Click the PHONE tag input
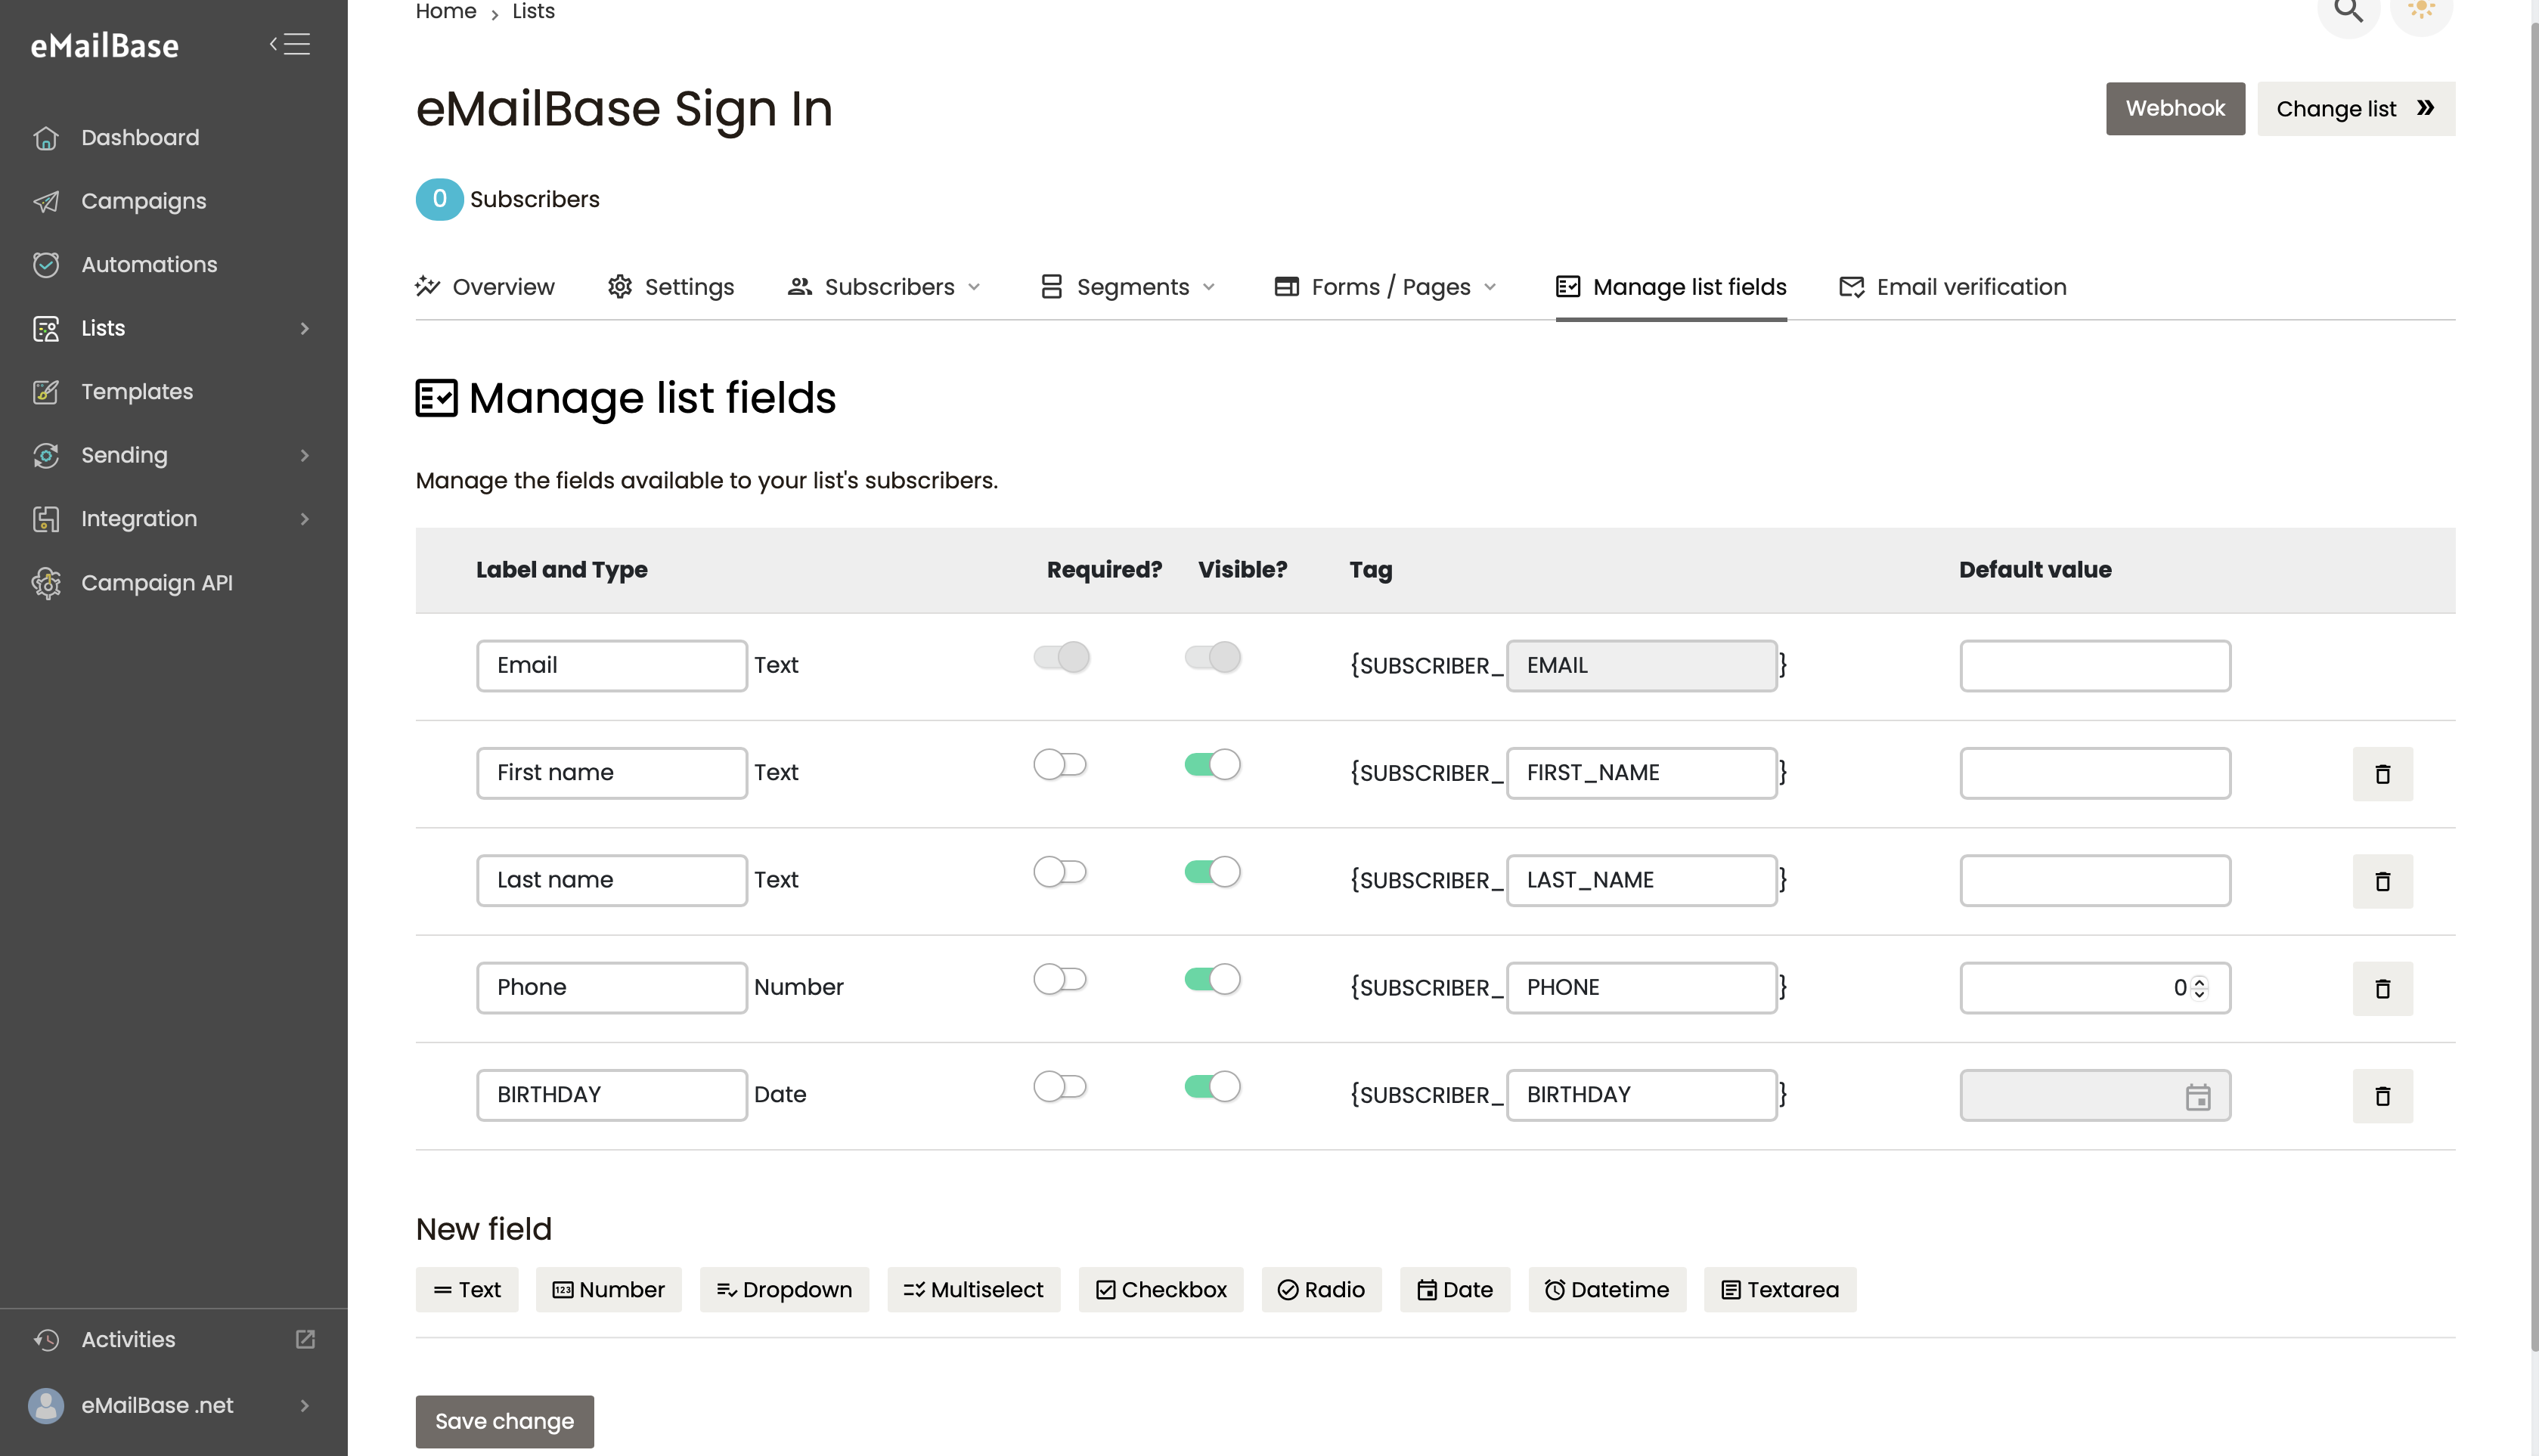Screen dimensions: 2539x1456 pos(1641,988)
